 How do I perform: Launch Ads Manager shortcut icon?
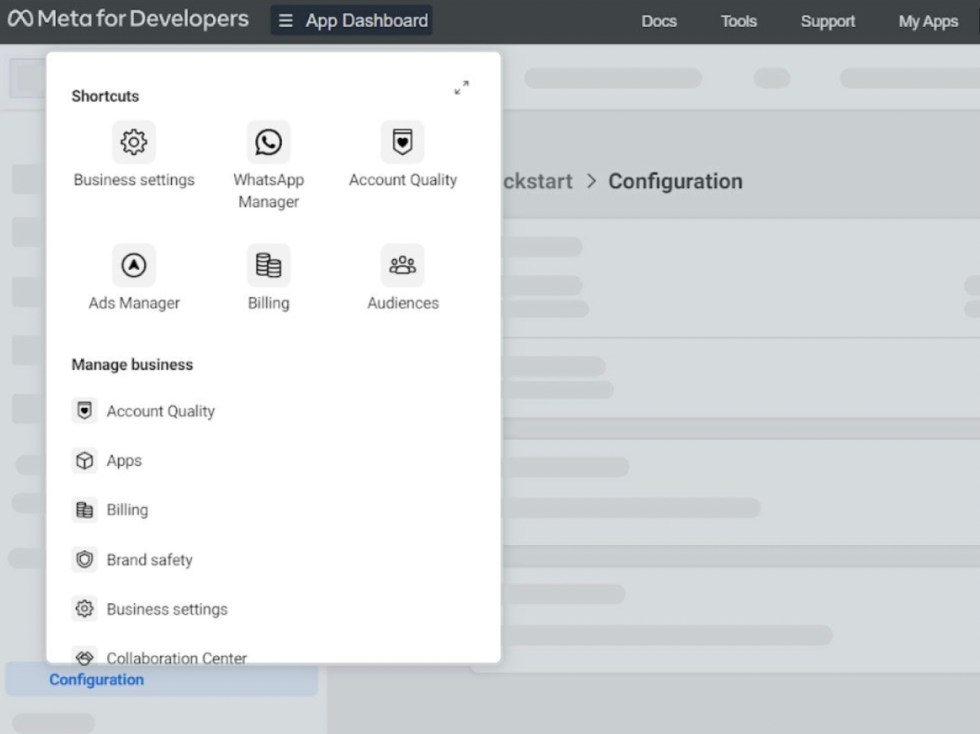[134, 266]
